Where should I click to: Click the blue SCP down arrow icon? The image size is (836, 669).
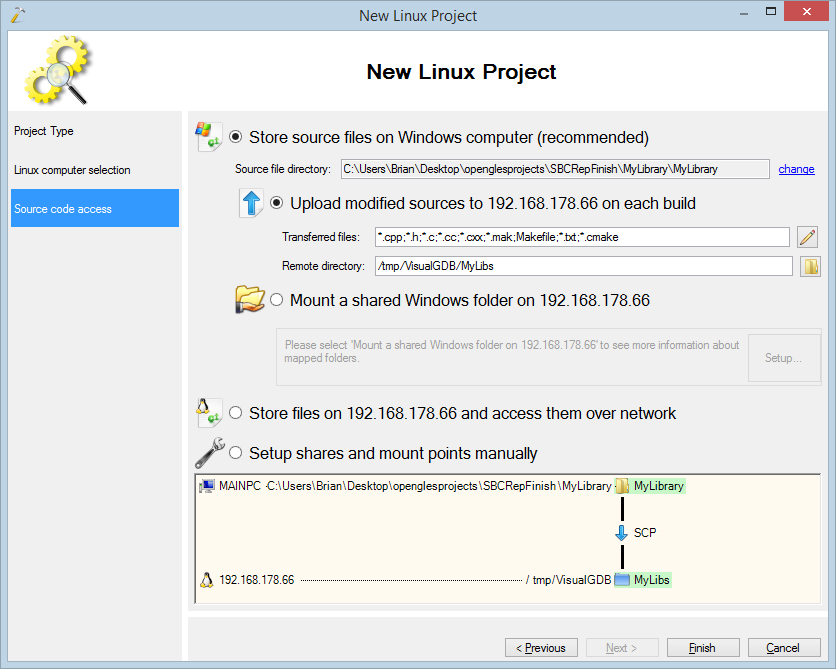click(x=621, y=533)
